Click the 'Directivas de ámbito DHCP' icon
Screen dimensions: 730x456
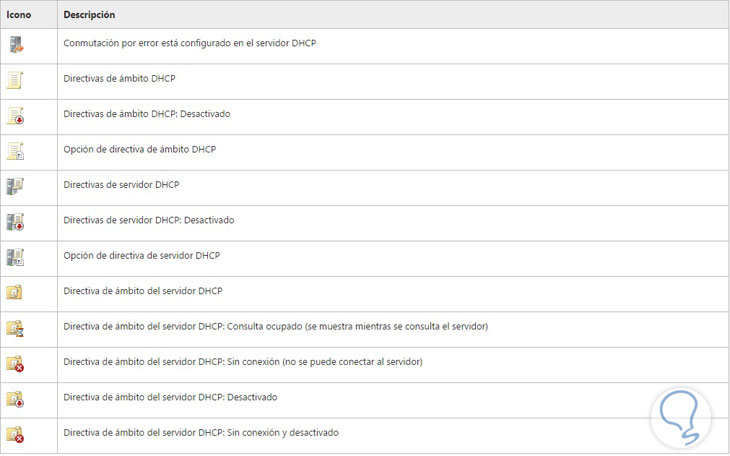click(15, 80)
